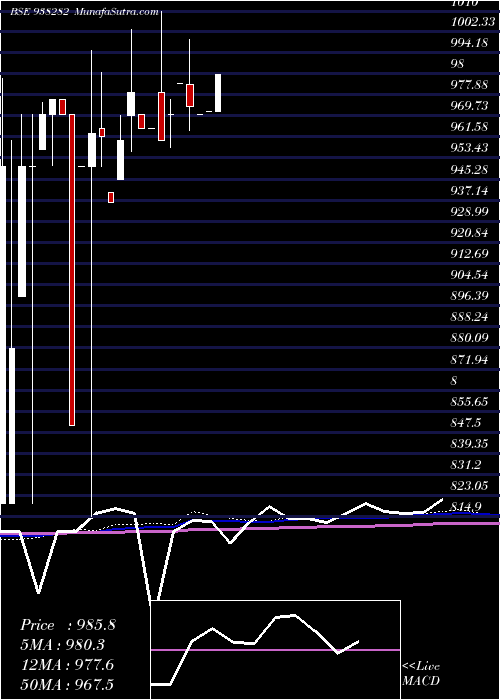Click the MunafaSutra.com title text

(117, 12)
